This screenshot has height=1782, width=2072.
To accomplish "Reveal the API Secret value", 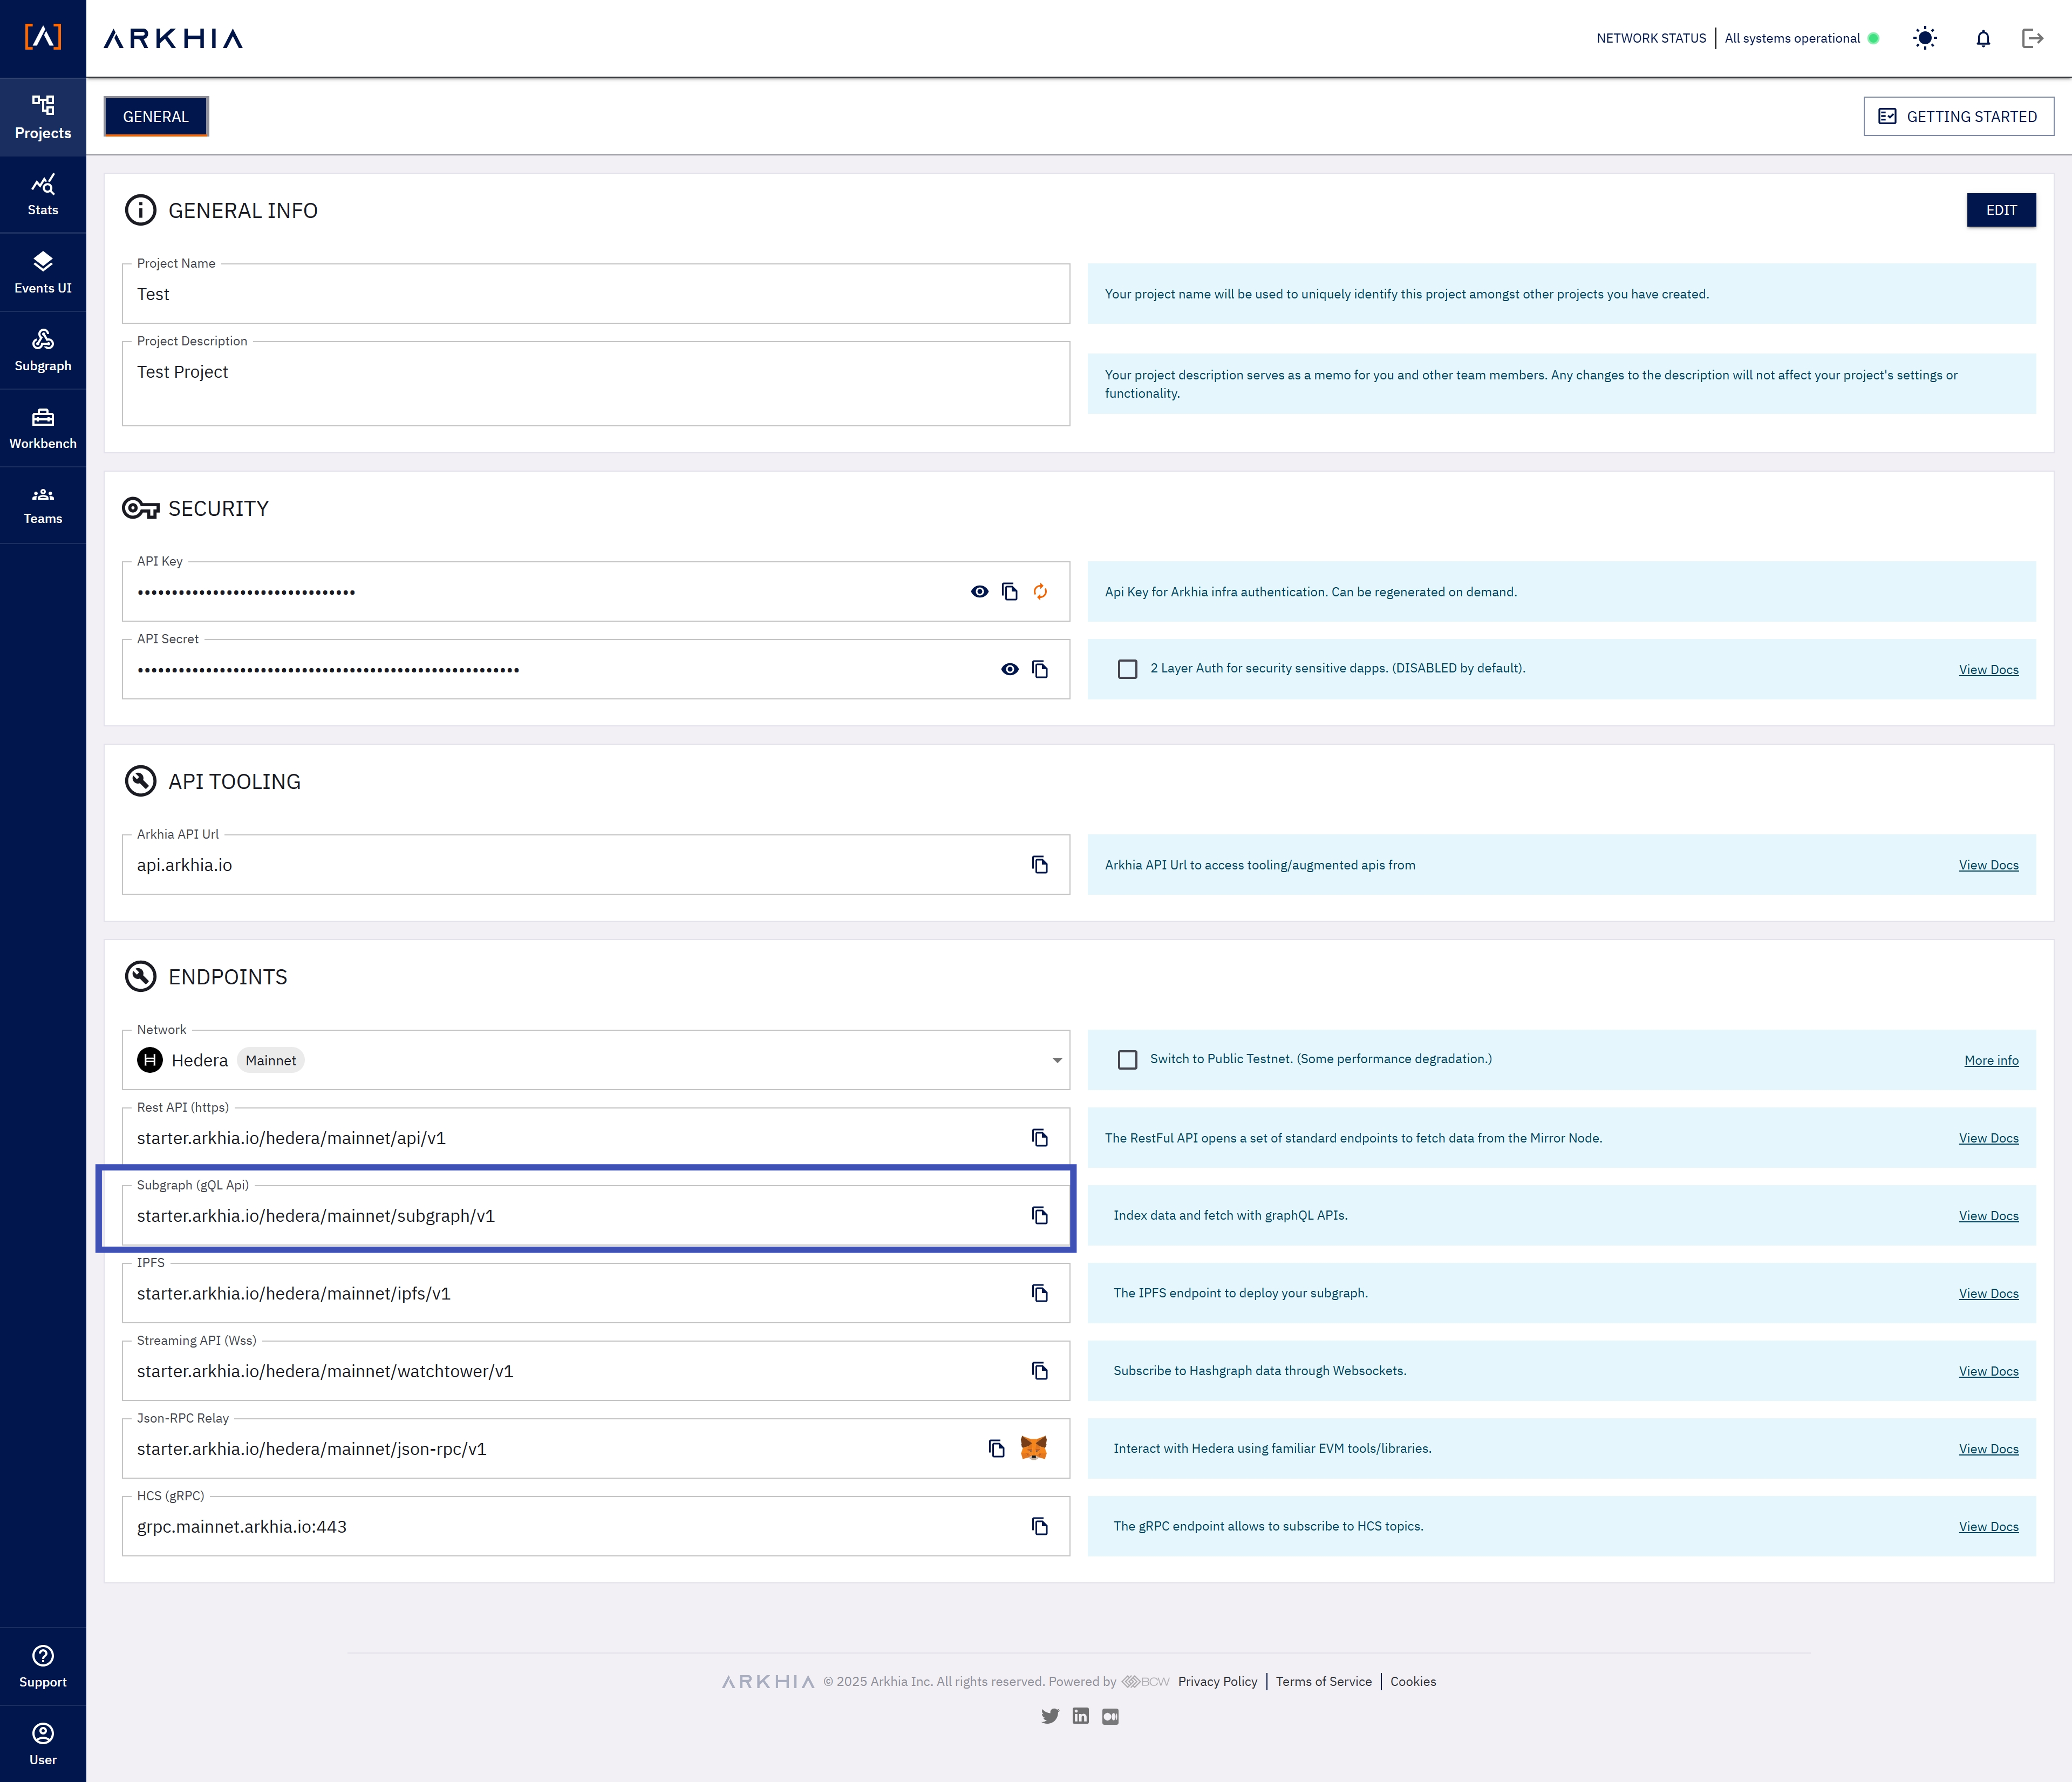I will (x=1010, y=669).
